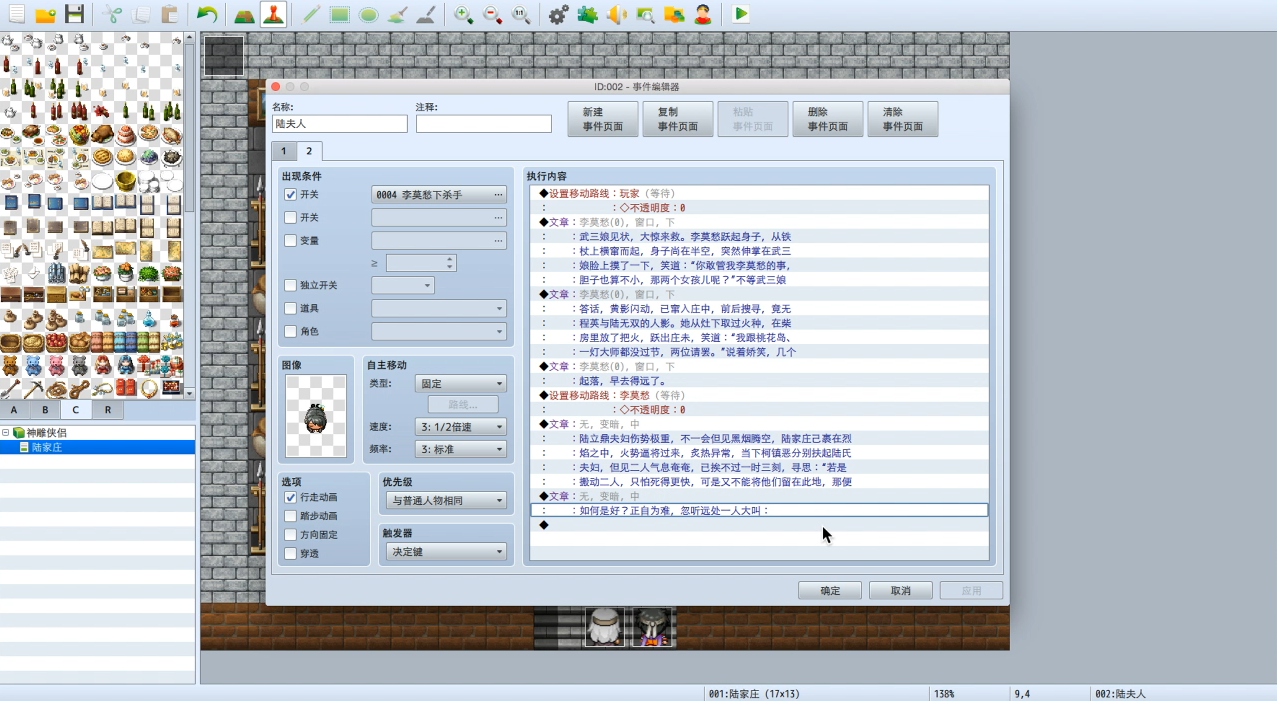The height and width of the screenshot is (701, 1277).
Task: Select the Flood Fill bucket tool
Action: (x=397, y=14)
